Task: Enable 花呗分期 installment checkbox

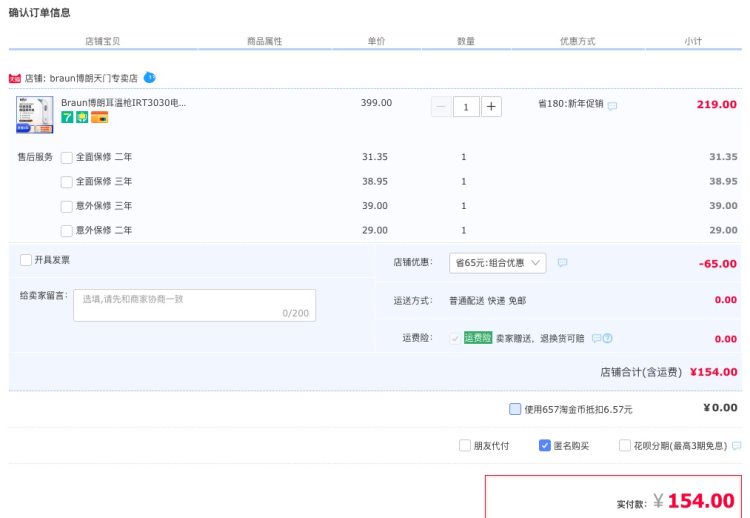Action: [x=625, y=445]
